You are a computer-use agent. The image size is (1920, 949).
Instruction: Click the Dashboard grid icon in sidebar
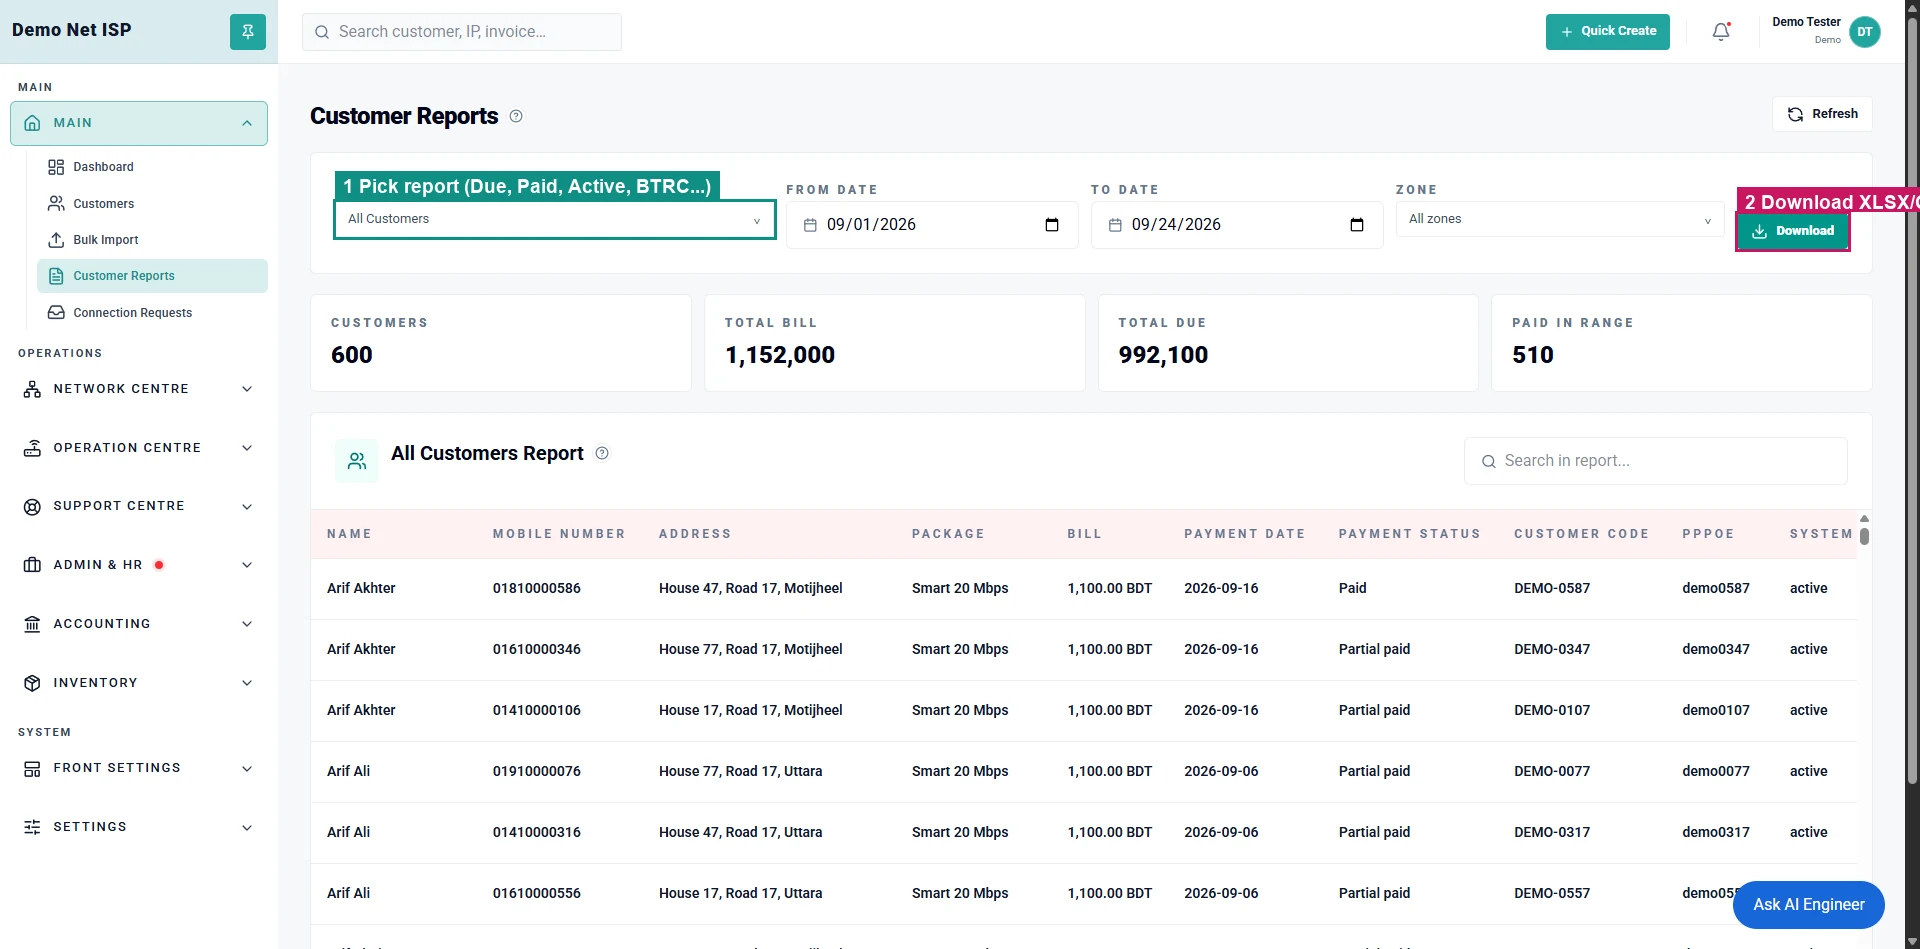point(56,167)
